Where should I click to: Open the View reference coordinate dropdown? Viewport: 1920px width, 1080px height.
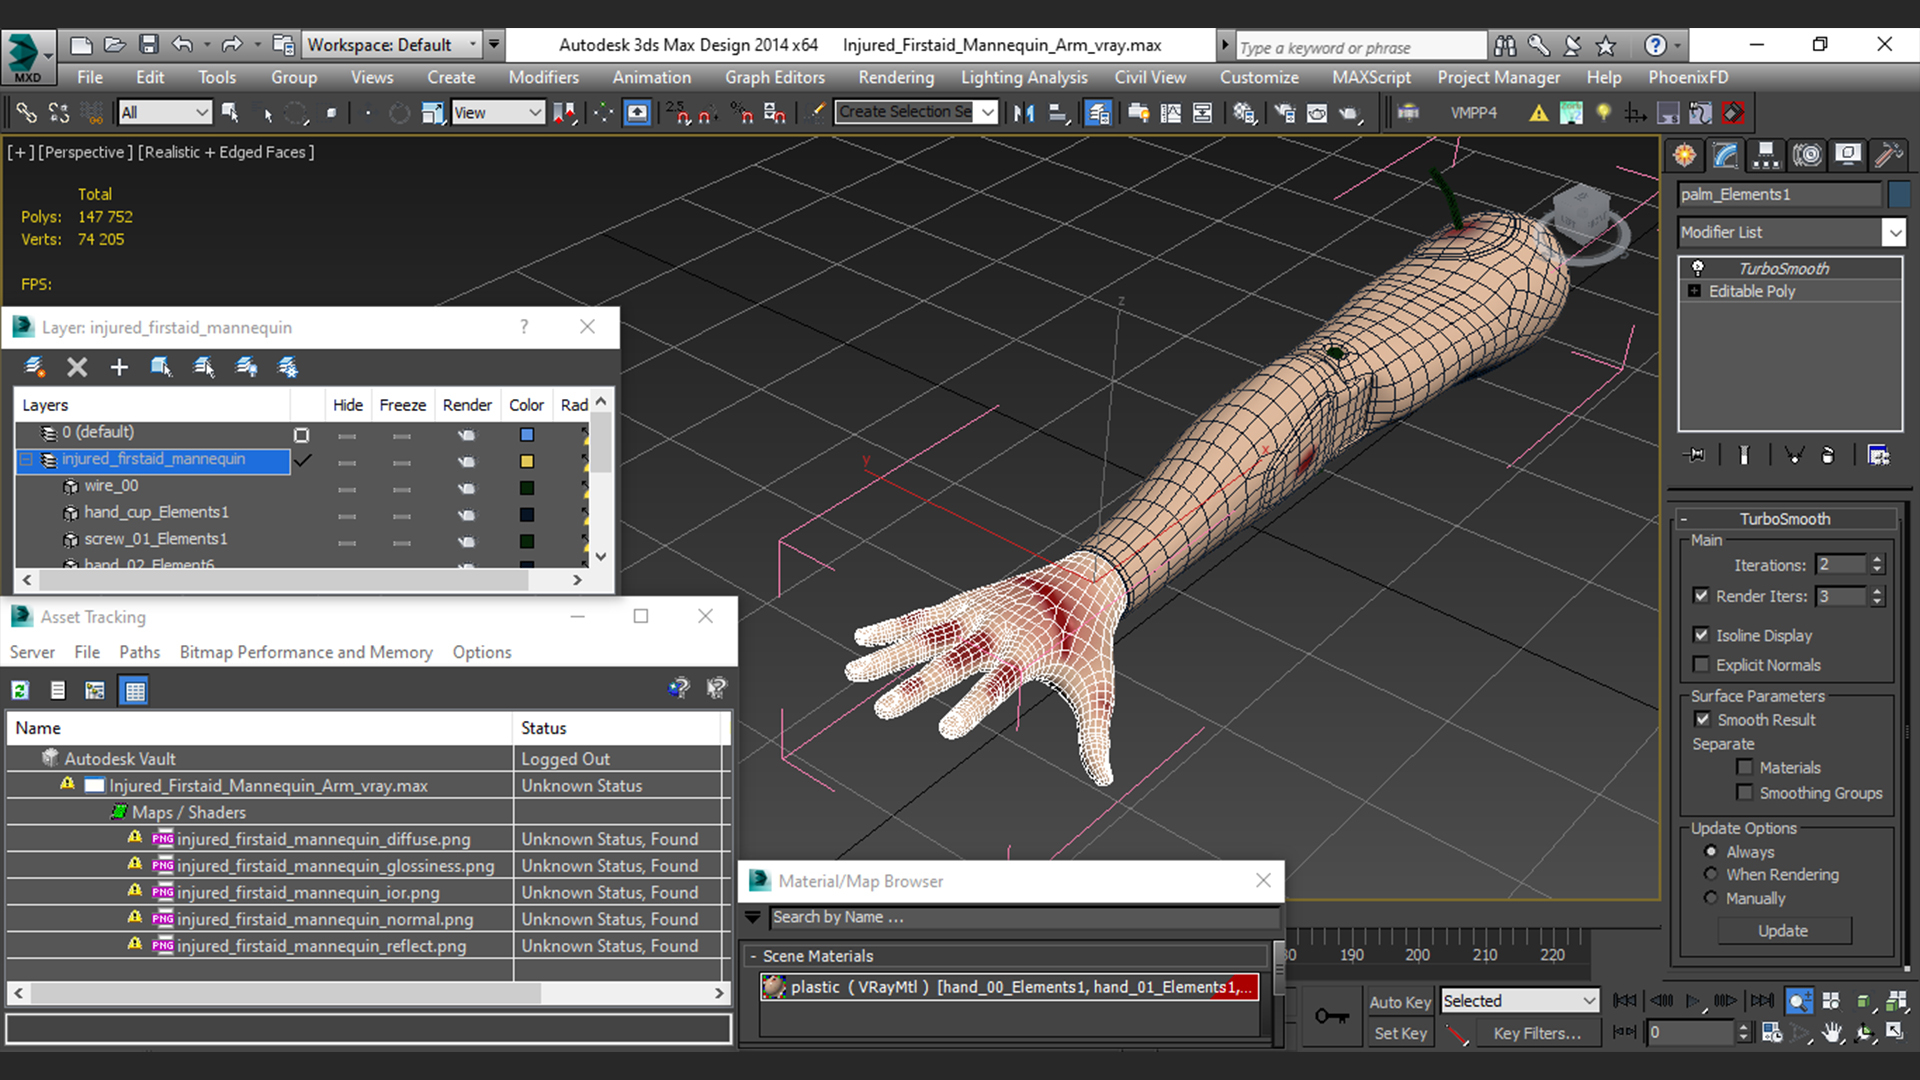(497, 113)
